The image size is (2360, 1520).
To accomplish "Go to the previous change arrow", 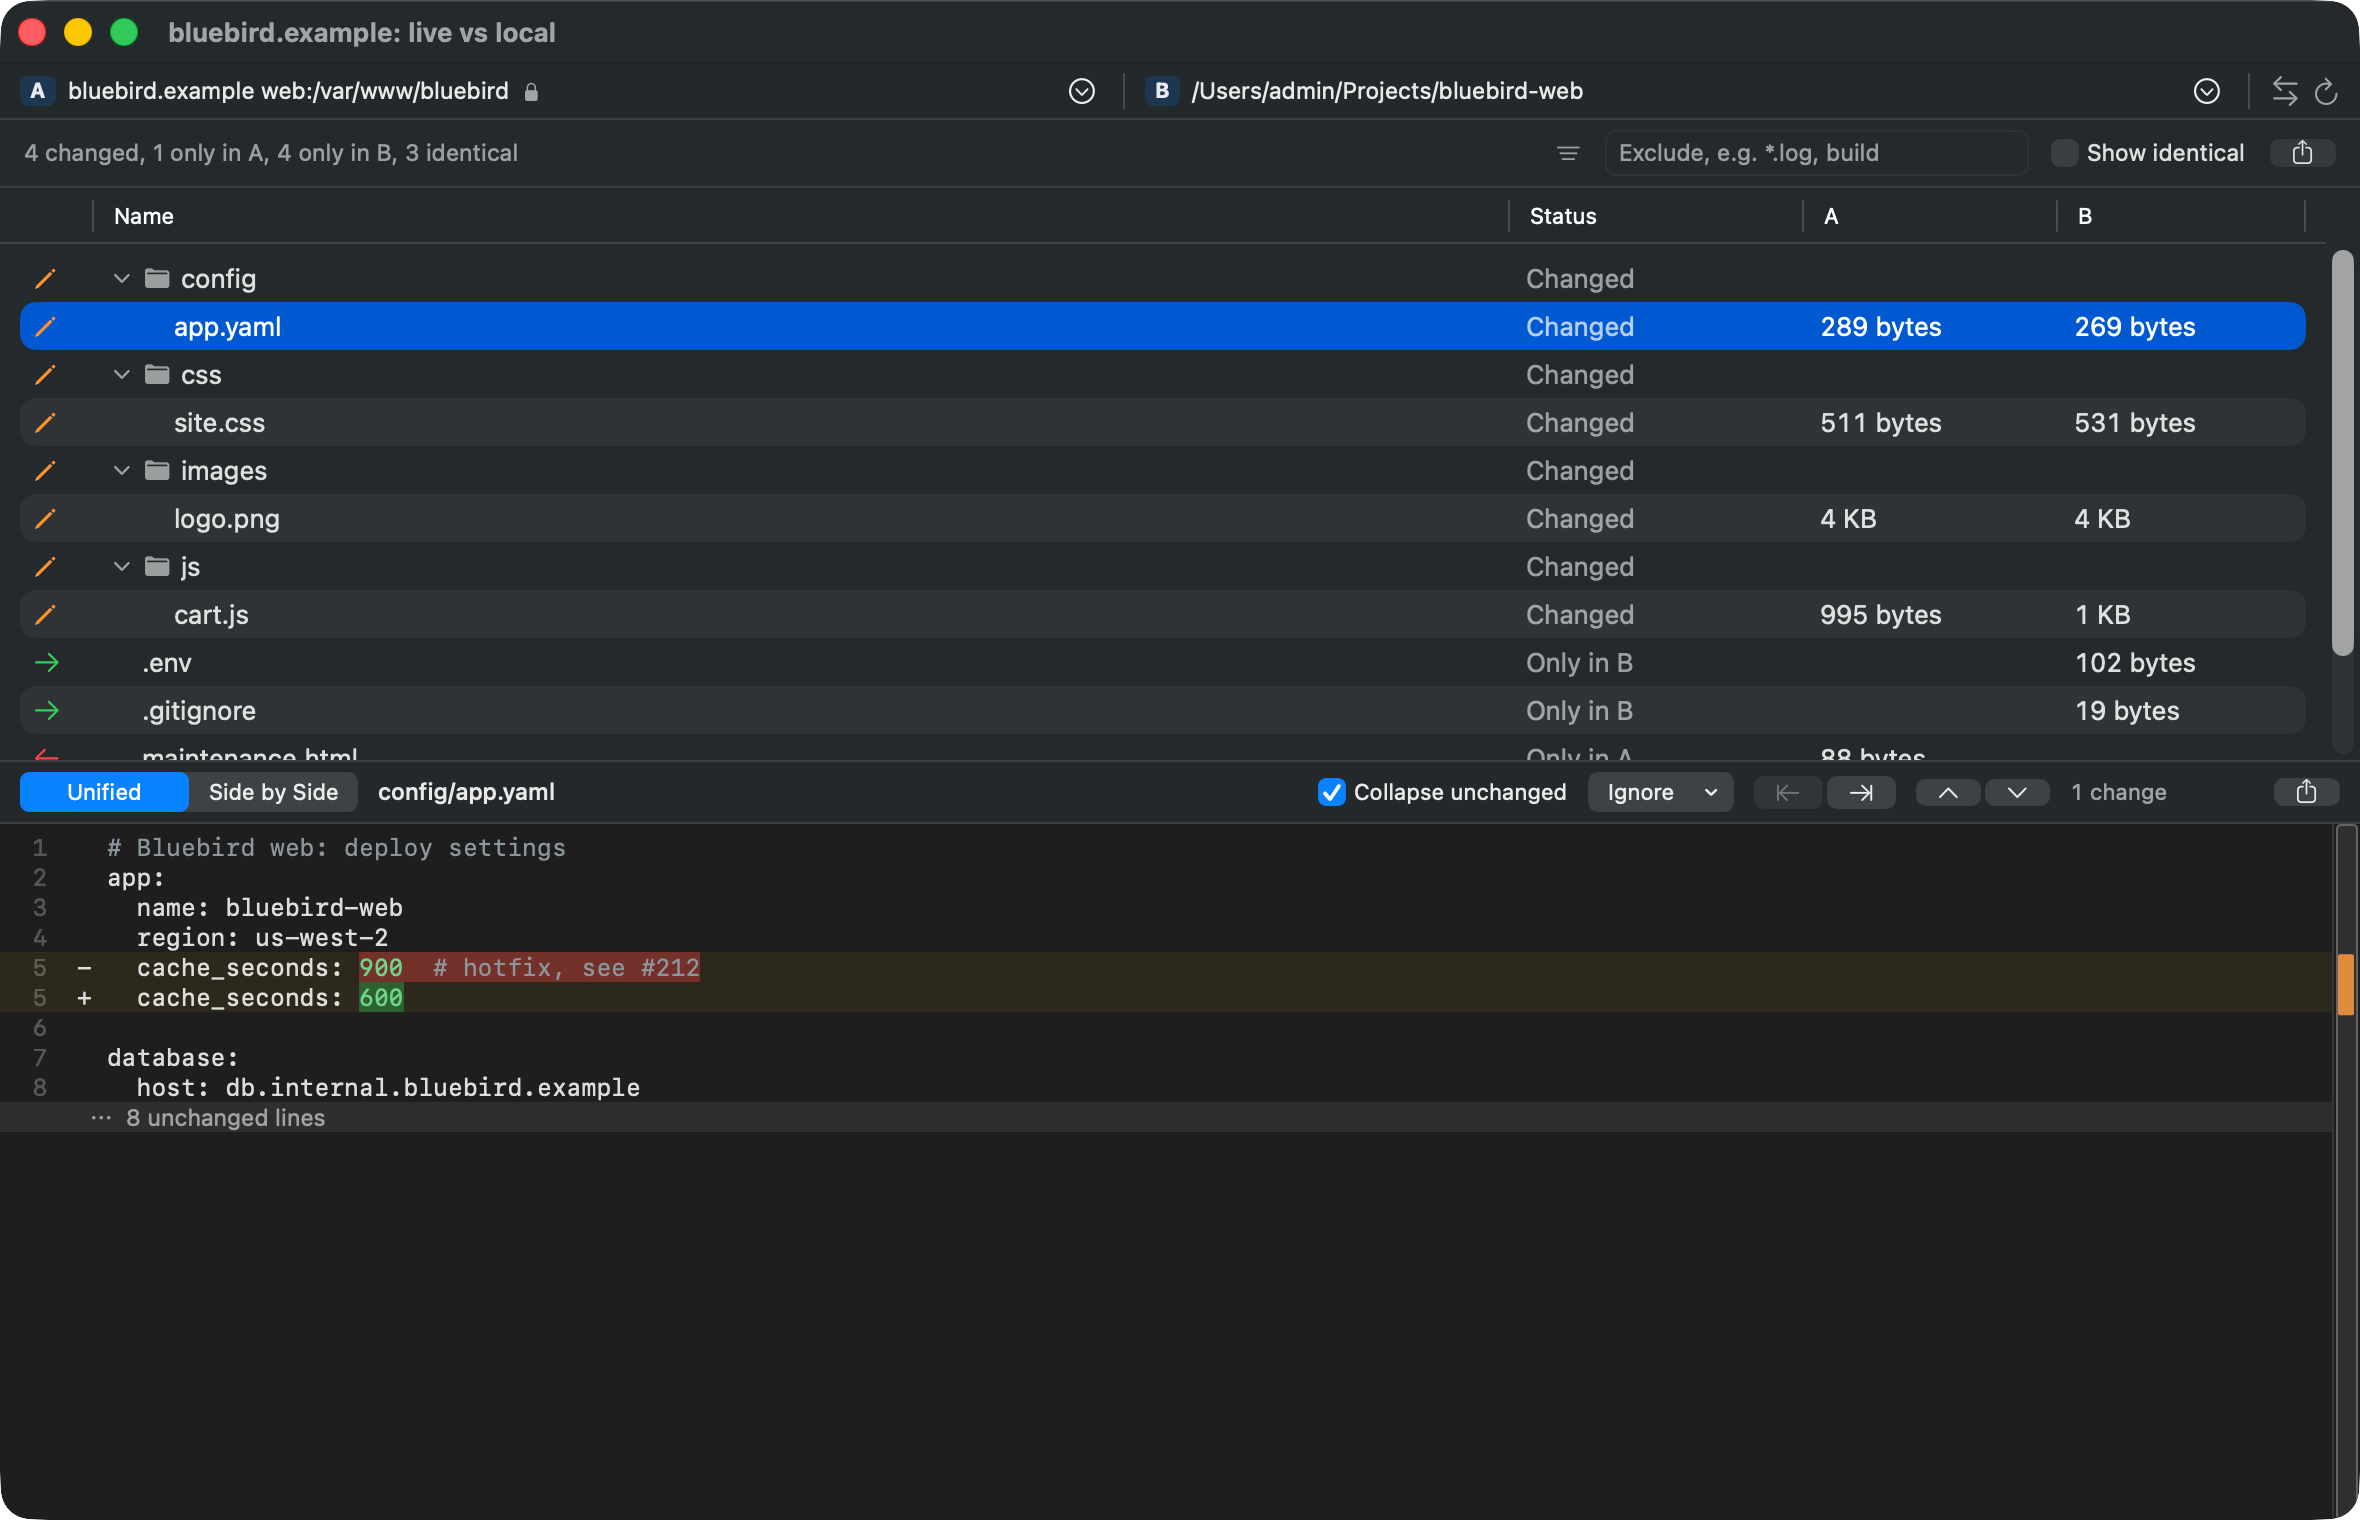I will [1948, 793].
